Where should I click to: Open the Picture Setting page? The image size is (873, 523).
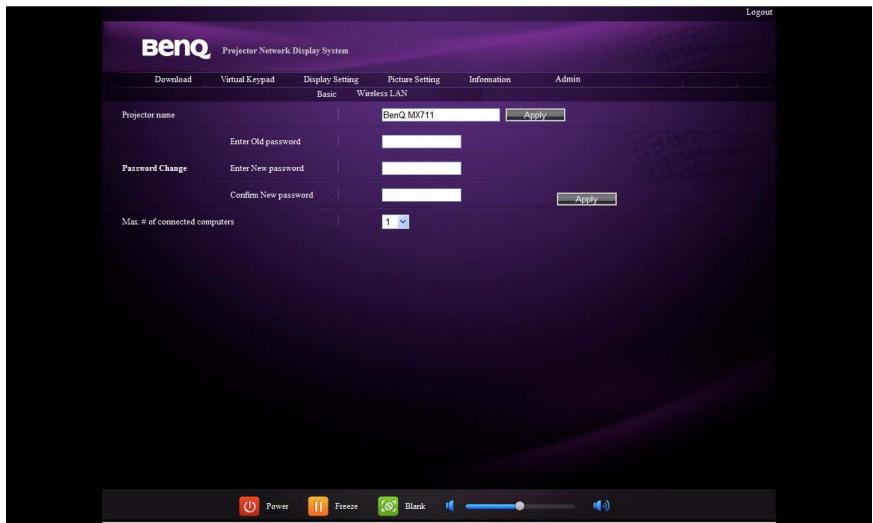[414, 80]
